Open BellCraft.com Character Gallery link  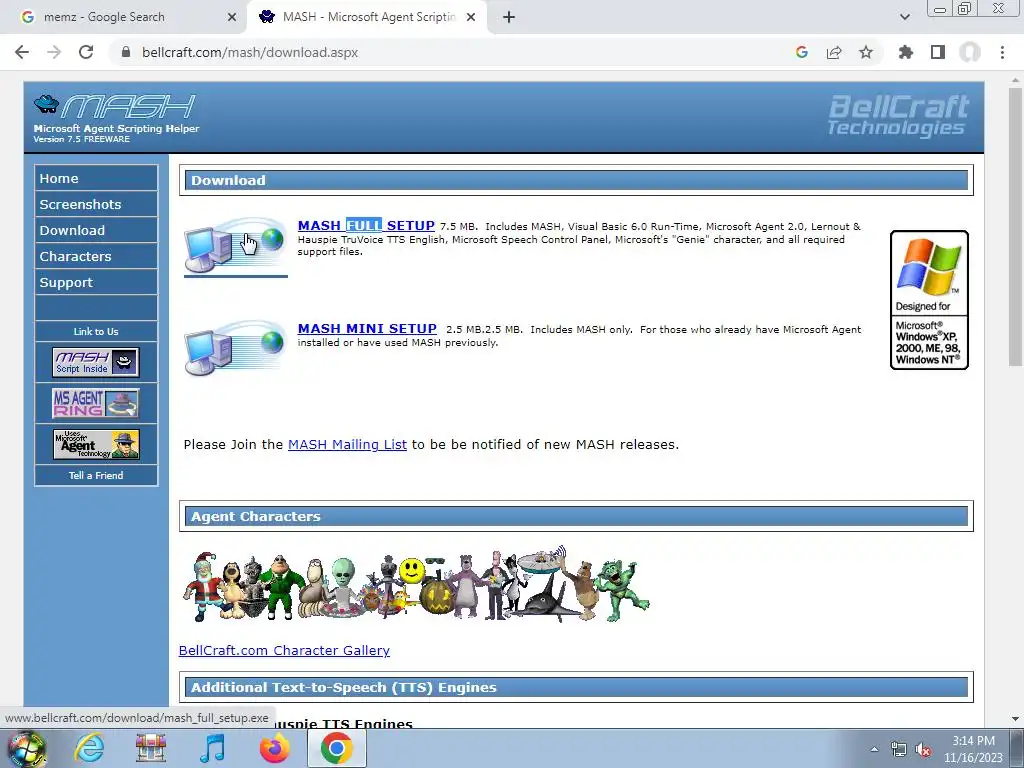pyautogui.click(x=284, y=650)
